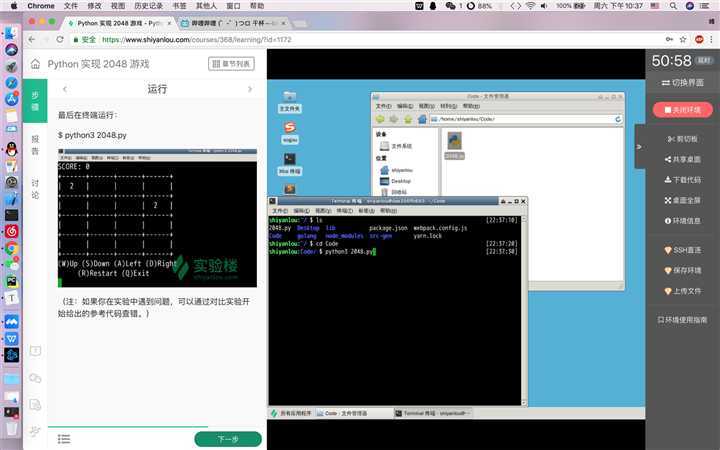Open the 环境使用指南 environment guide link
720x450 pixels.
coord(682,320)
